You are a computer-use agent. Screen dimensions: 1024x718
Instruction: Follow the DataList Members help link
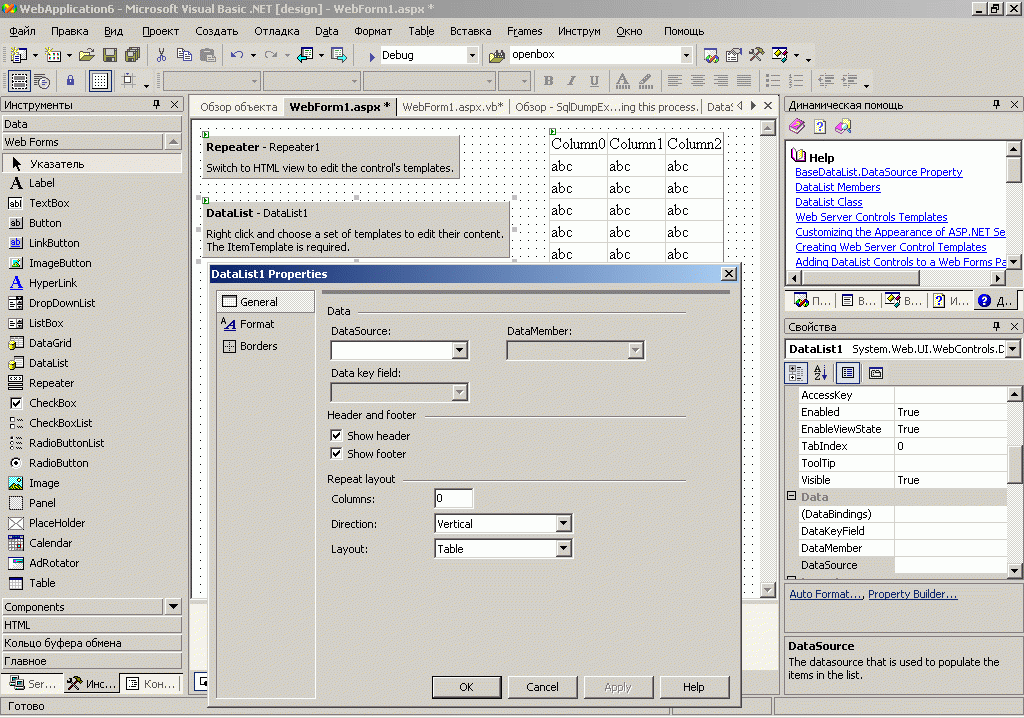(x=838, y=187)
